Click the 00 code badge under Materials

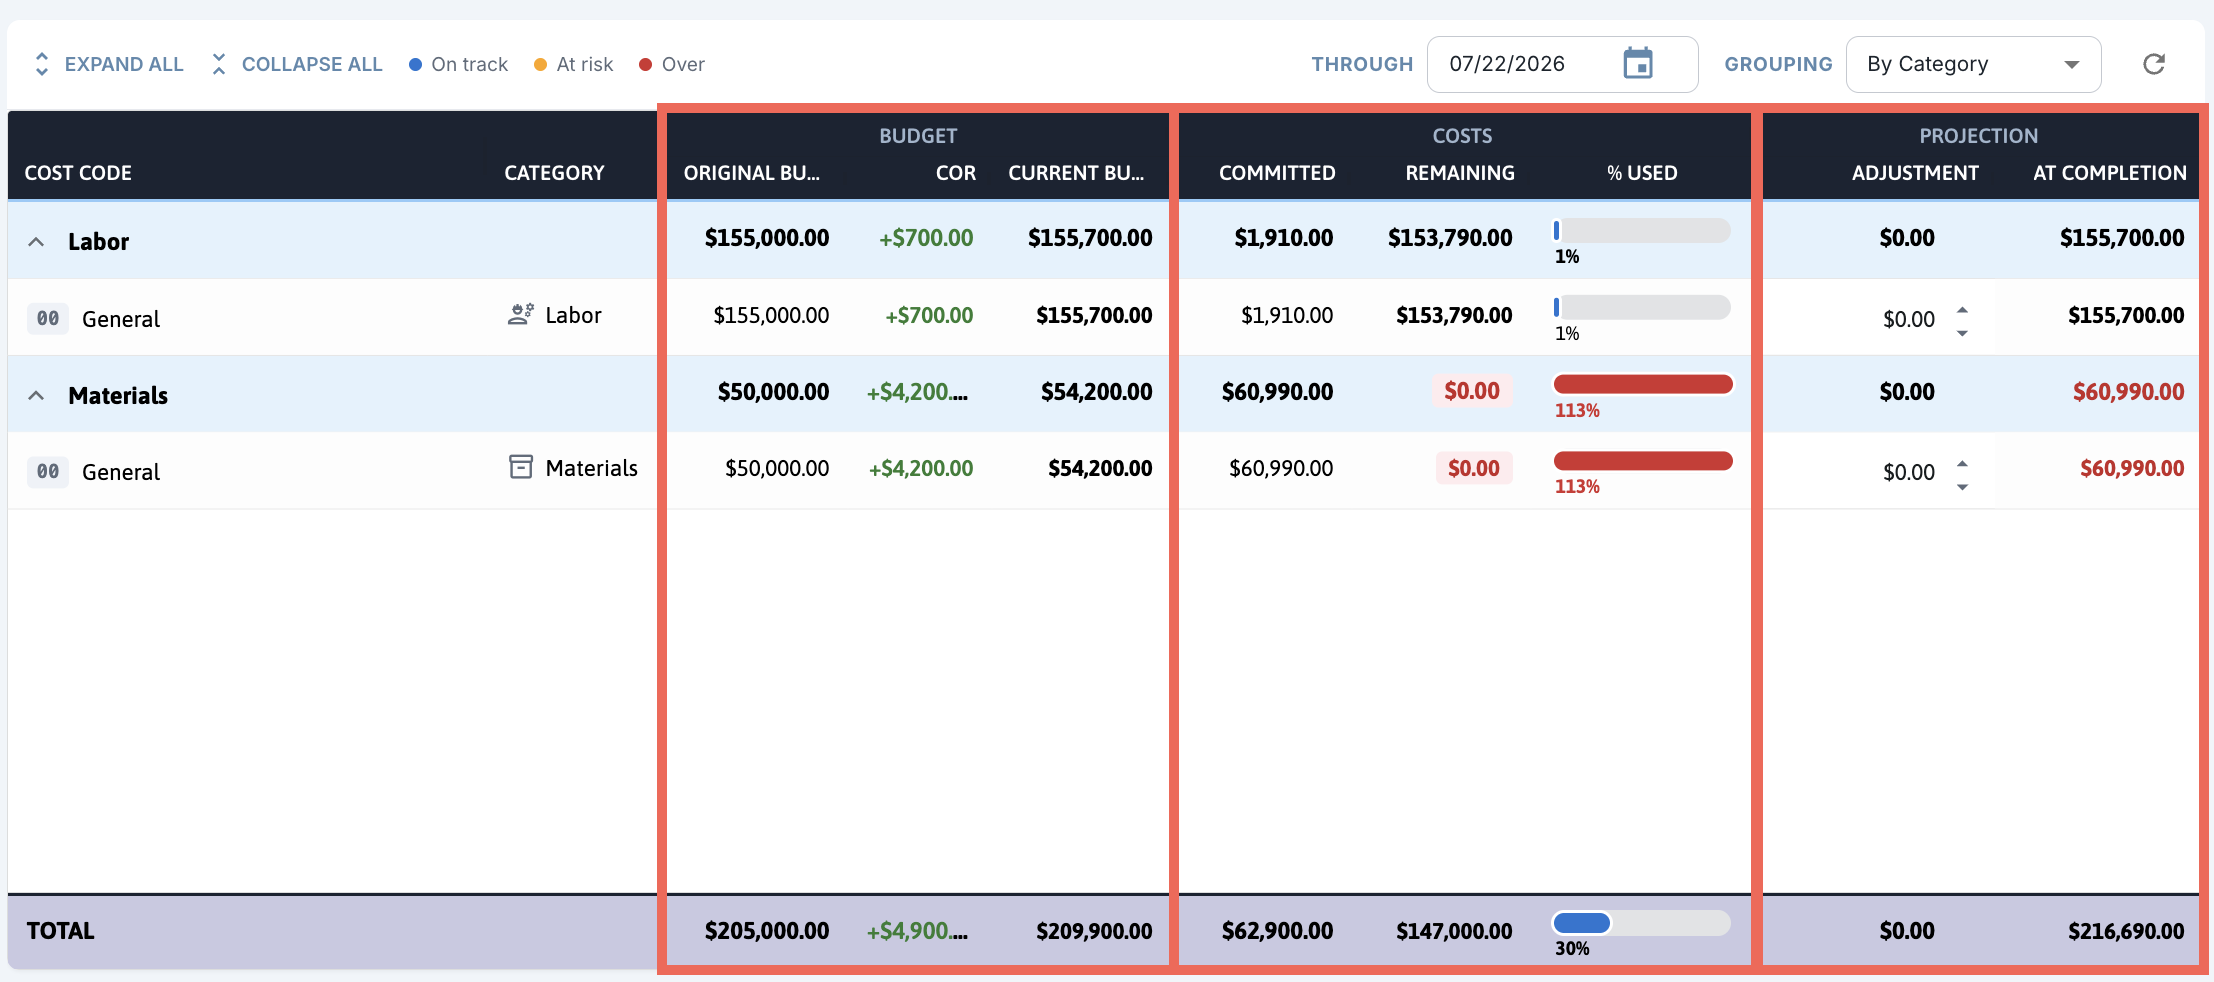(48, 472)
